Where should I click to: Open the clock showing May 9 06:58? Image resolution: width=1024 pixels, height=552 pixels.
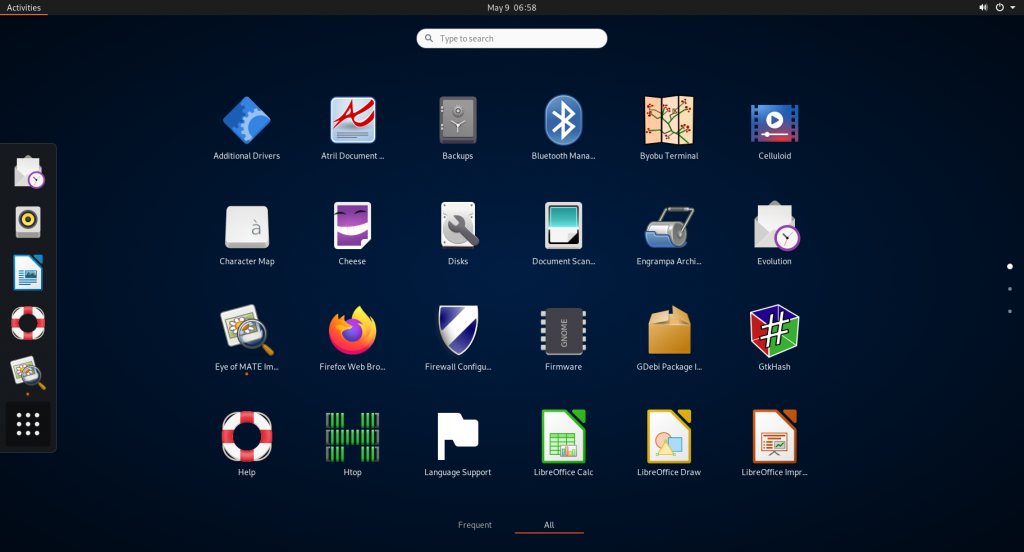tap(511, 8)
